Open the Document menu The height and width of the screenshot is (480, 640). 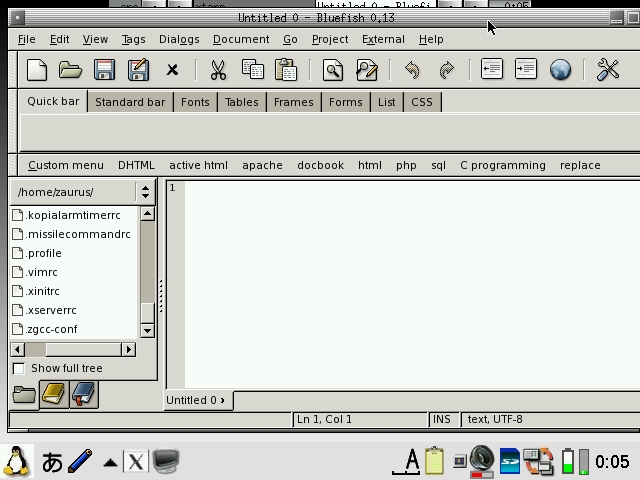point(241,39)
